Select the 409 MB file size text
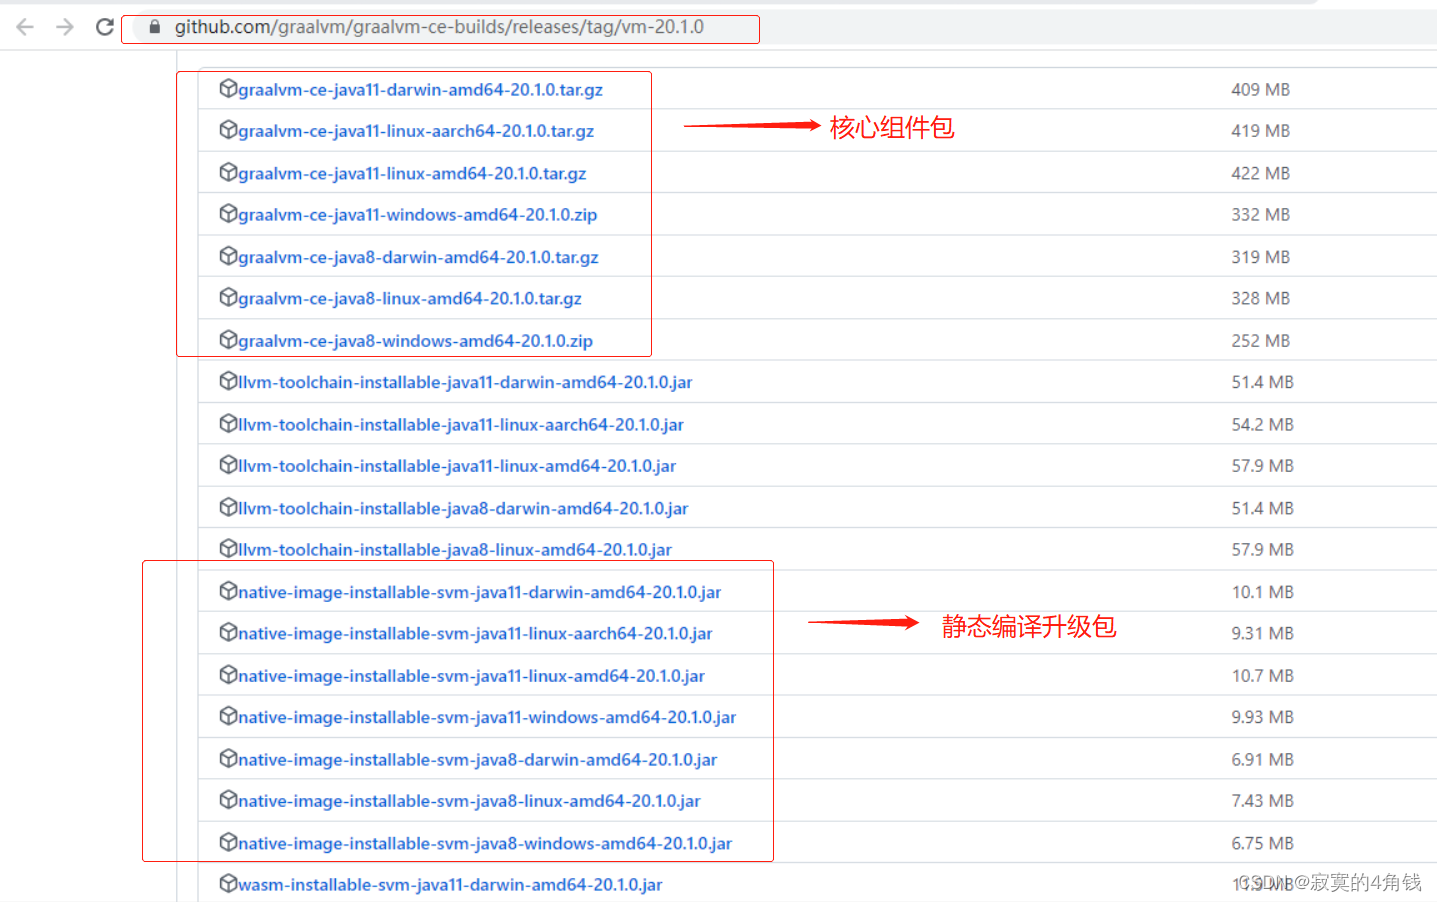The image size is (1437, 902). tap(1260, 90)
